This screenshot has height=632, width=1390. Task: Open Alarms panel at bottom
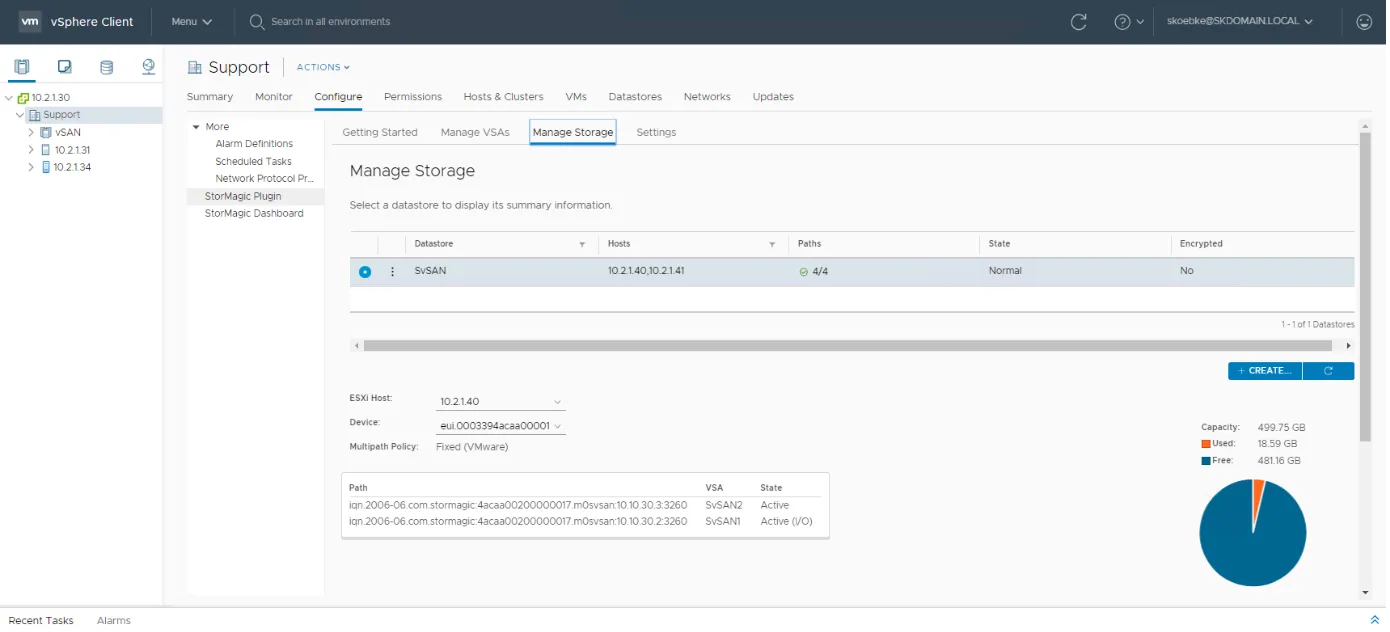[x=114, y=620]
